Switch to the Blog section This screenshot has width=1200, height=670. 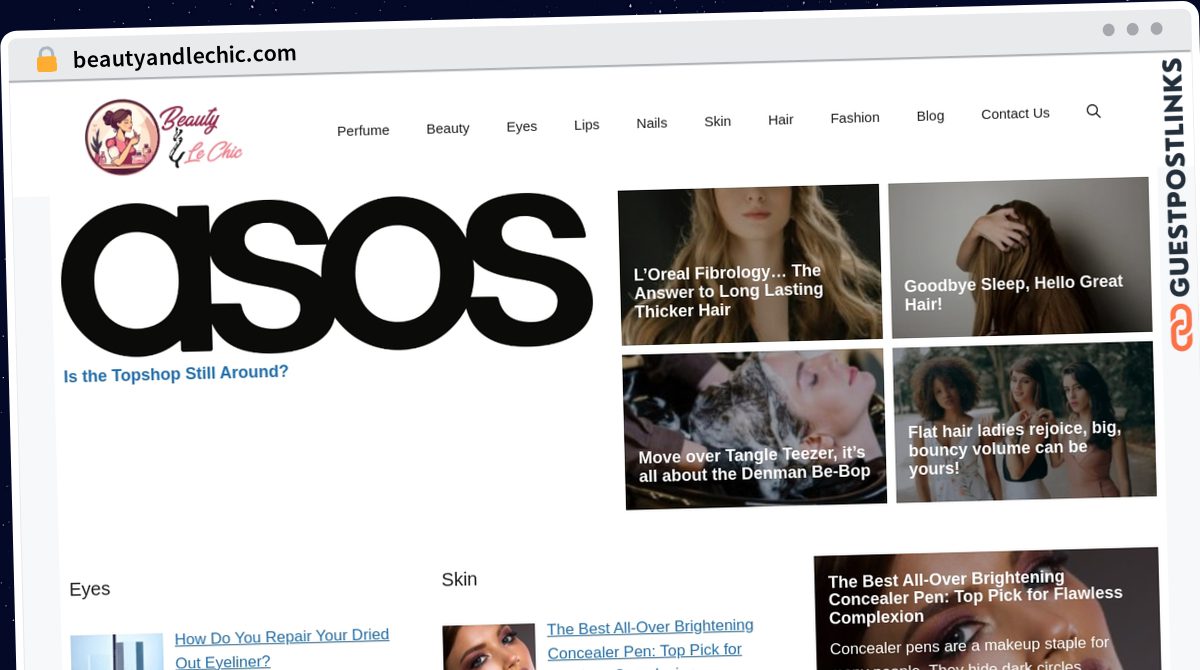pos(930,115)
